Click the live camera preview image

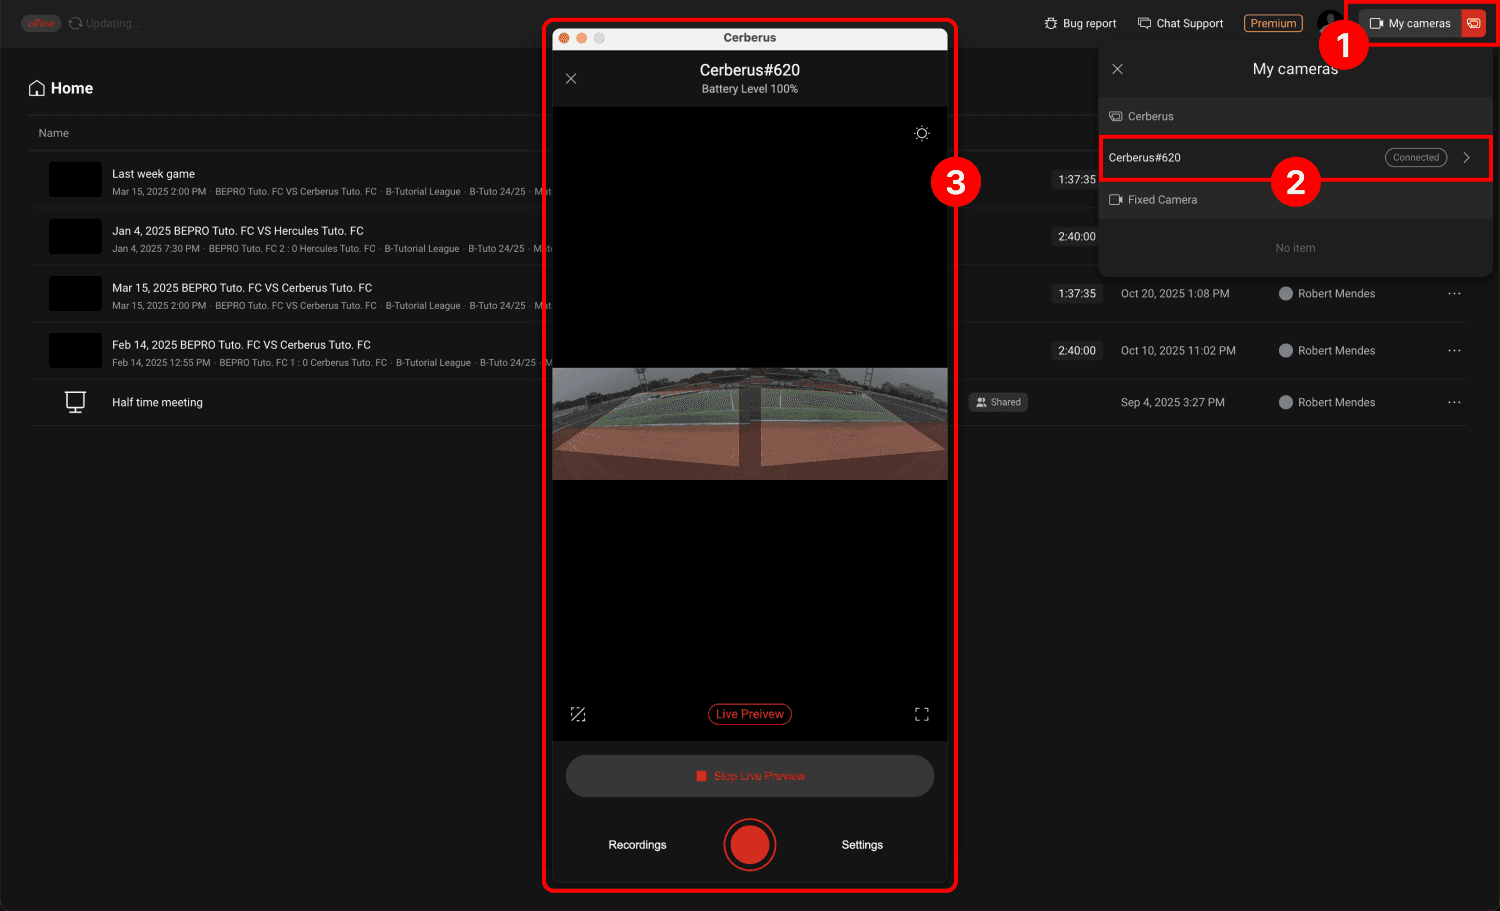(750, 424)
